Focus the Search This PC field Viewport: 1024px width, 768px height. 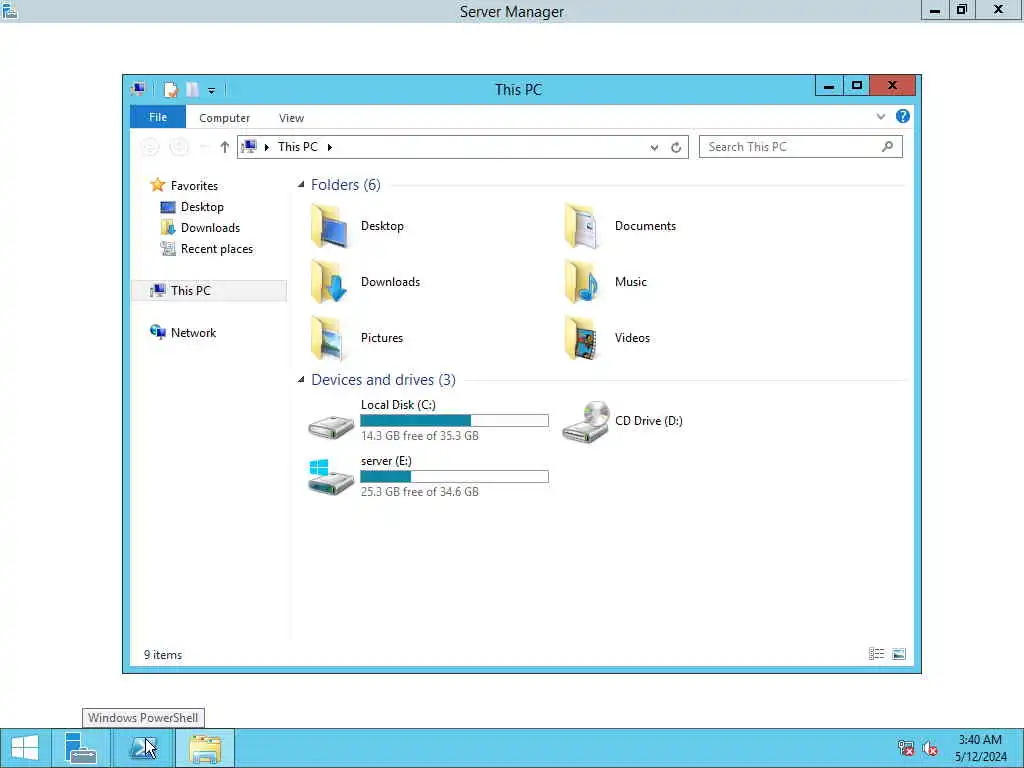click(x=801, y=147)
